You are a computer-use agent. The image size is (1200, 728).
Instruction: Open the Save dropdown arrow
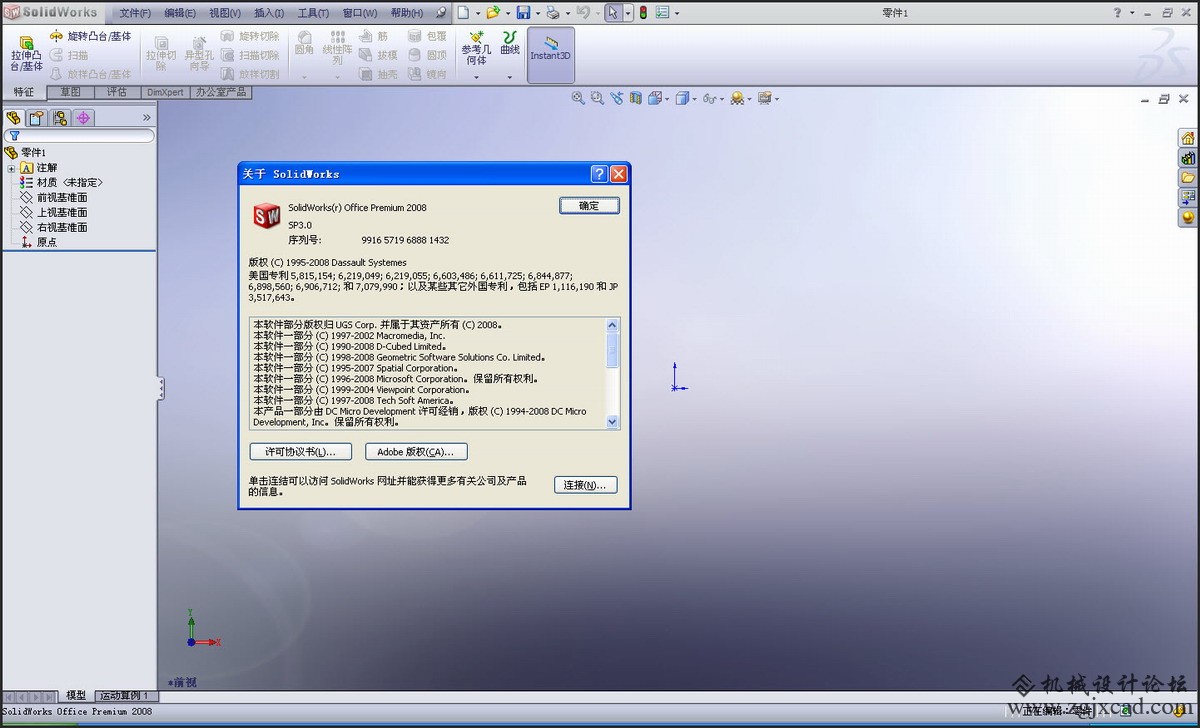[x=537, y=13]
